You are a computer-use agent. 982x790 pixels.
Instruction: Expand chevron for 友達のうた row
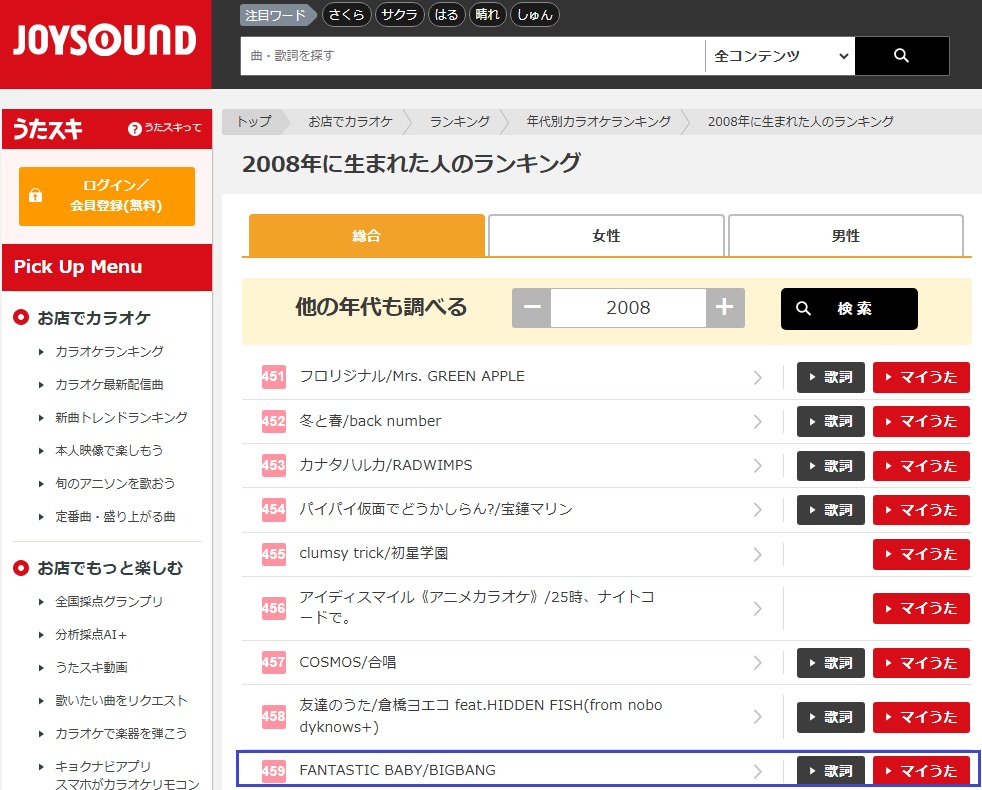click(757, 717)
